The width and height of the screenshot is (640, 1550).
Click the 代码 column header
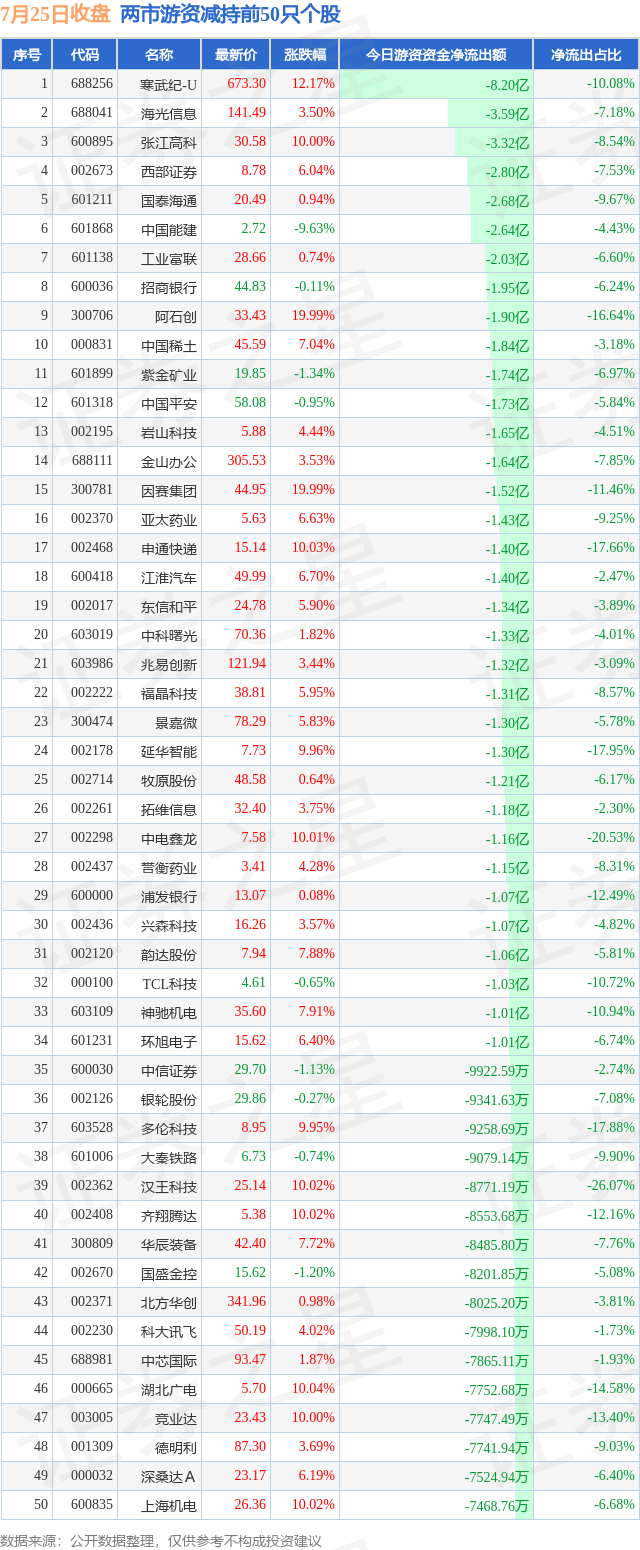coord(85,55)
